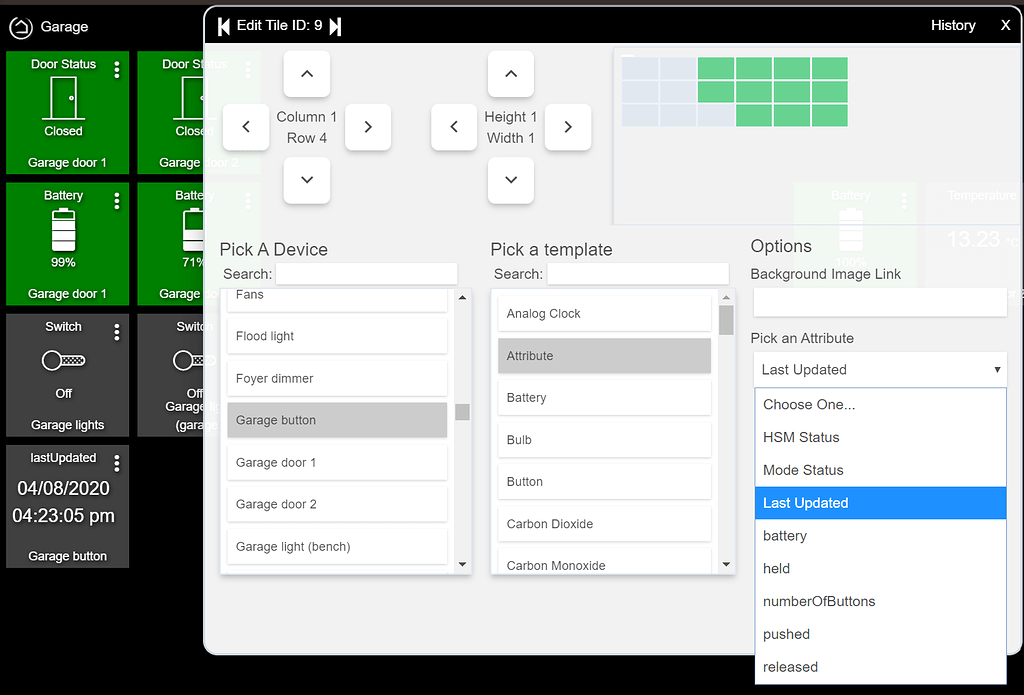Click the Garage home icon

[20, 27]
